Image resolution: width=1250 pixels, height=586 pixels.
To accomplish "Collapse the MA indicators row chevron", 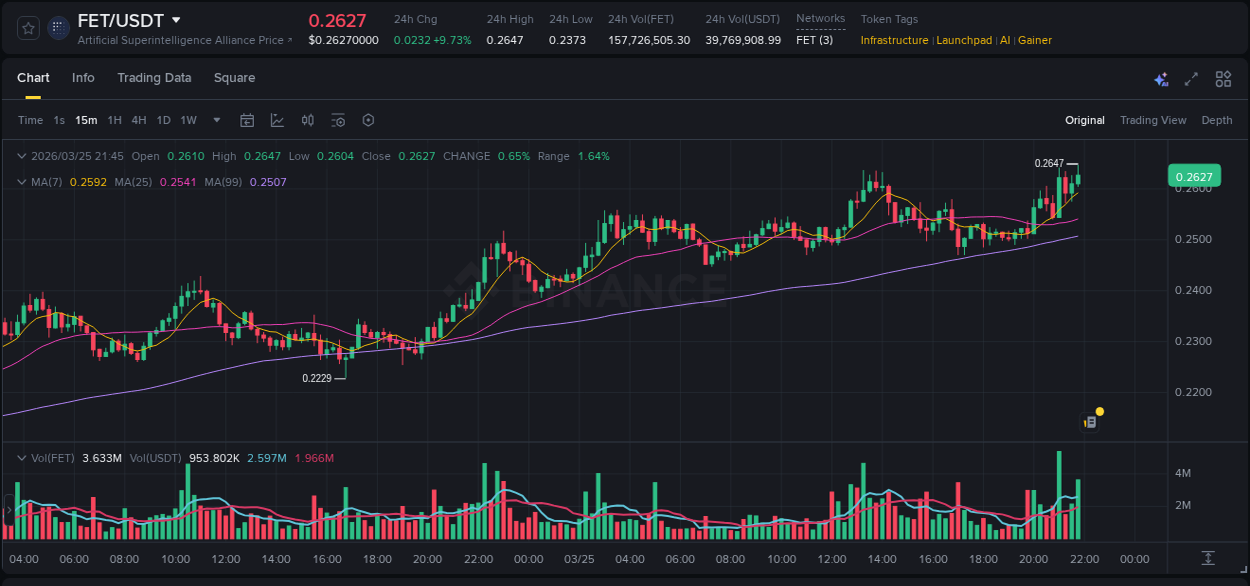I will [x=21, y=182].
